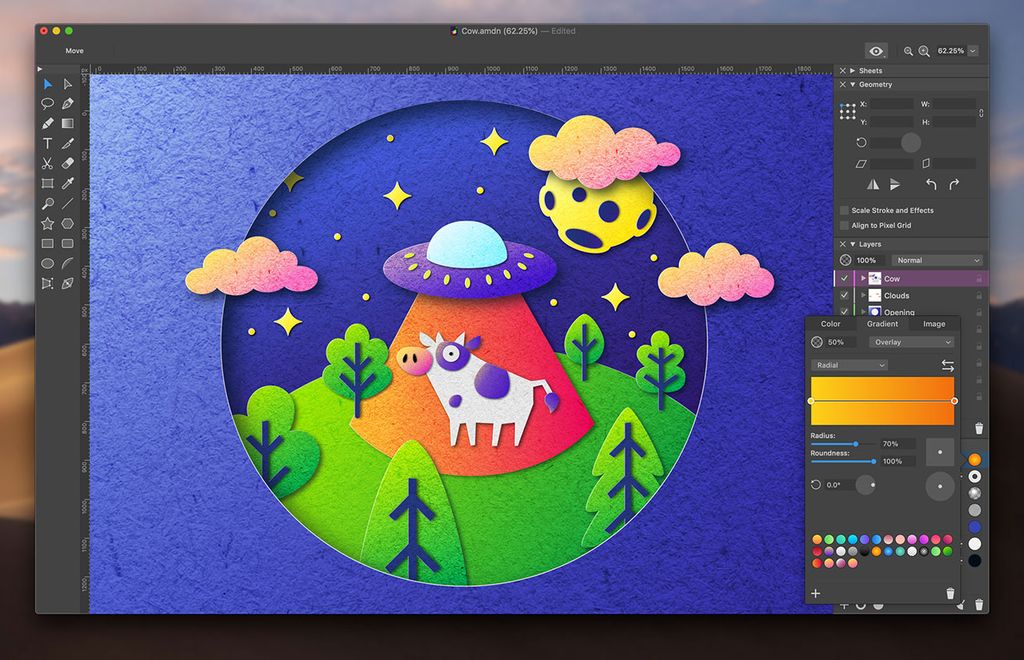Click the zoom level field showing 62.25%
This screenshot has height=660, width=1024.
pyautogui.click(x=950, y=50)
